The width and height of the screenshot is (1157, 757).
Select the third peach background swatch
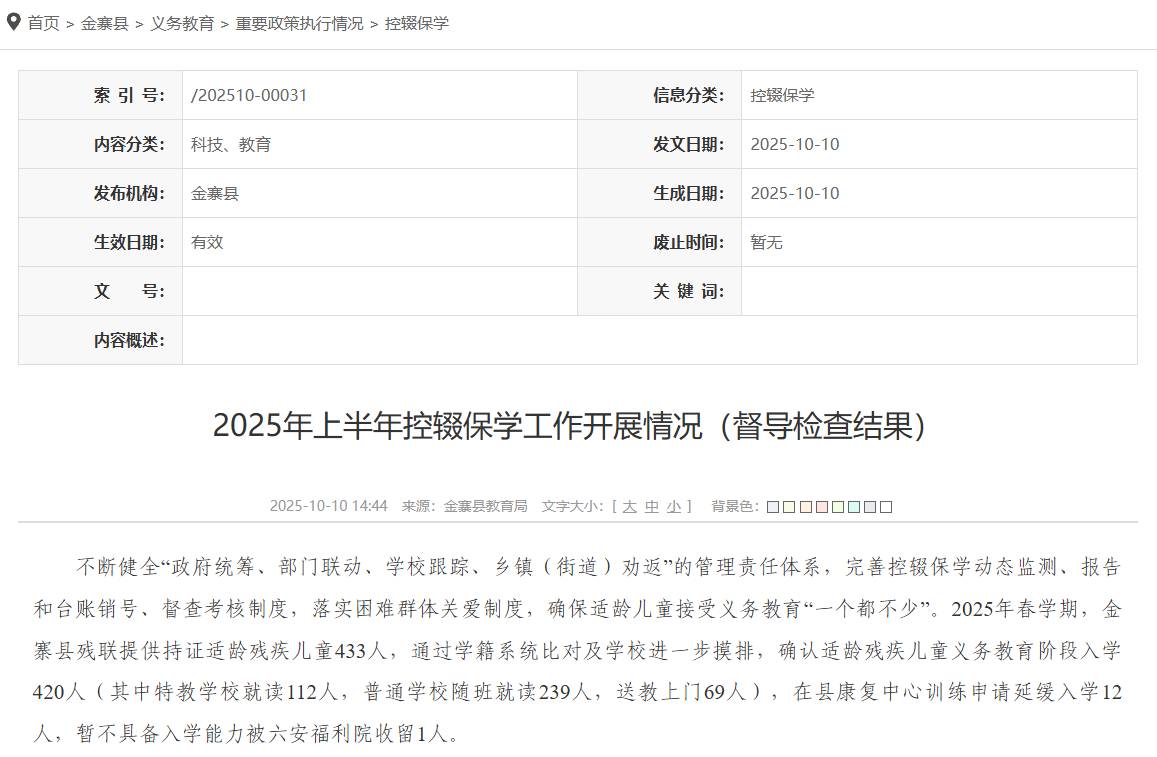pos(805,507)
